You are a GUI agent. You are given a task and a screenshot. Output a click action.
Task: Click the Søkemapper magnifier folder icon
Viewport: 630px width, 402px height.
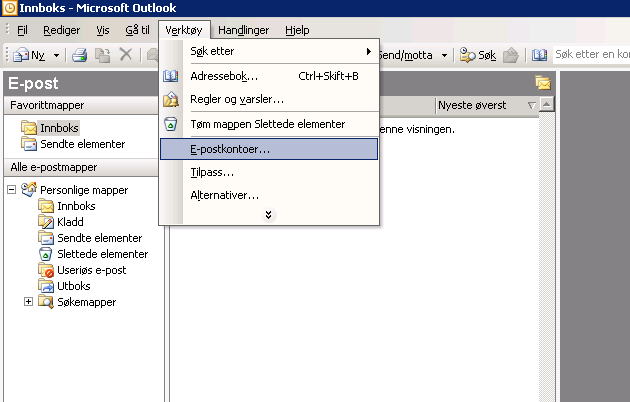pos(46,302)
